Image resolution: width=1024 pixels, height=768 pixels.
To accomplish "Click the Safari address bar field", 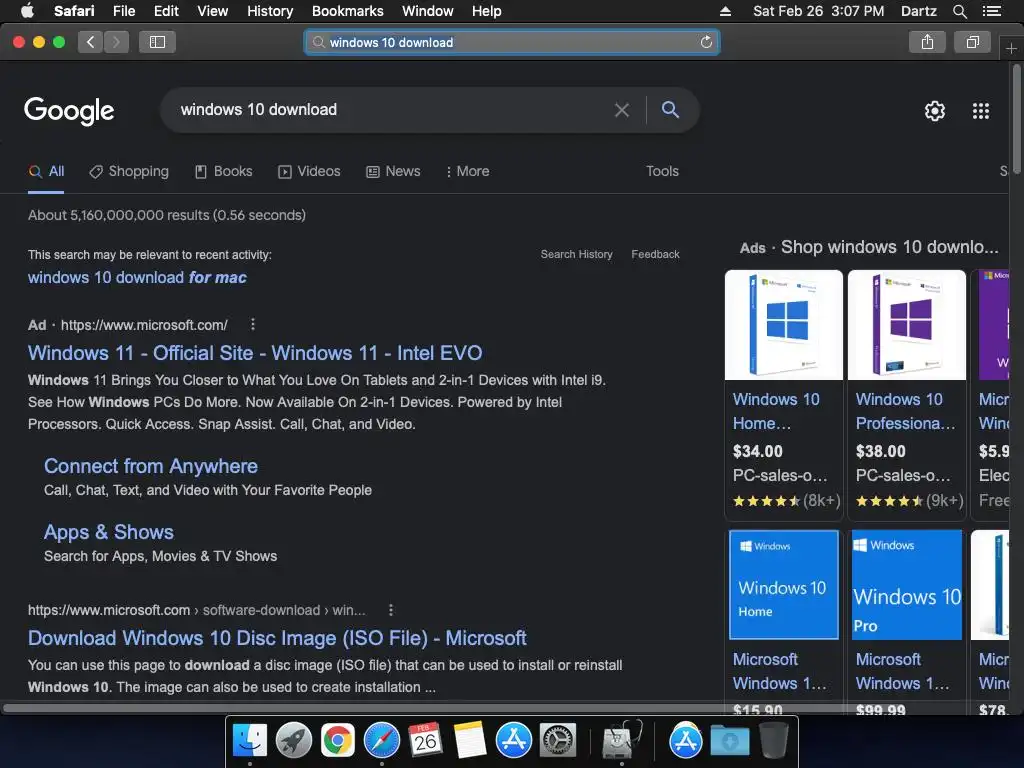I will click(512, 42).
